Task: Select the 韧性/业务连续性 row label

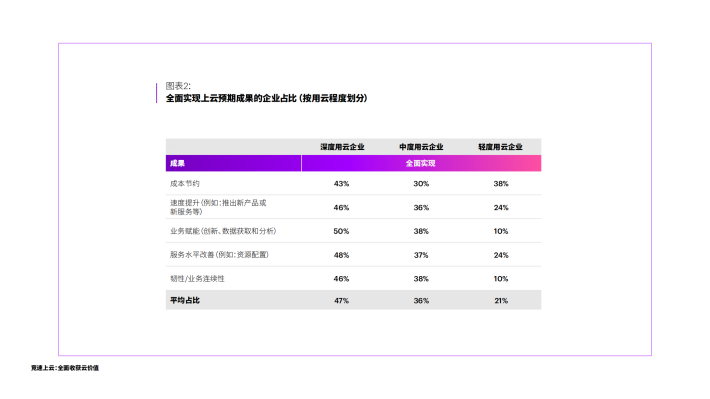Action: pos(197,279)
